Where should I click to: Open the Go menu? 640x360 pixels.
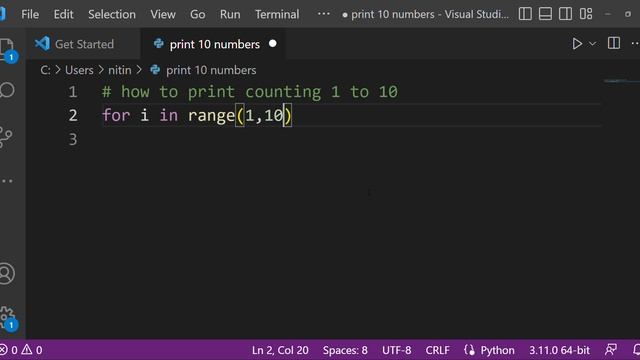(x=198, y=14)
